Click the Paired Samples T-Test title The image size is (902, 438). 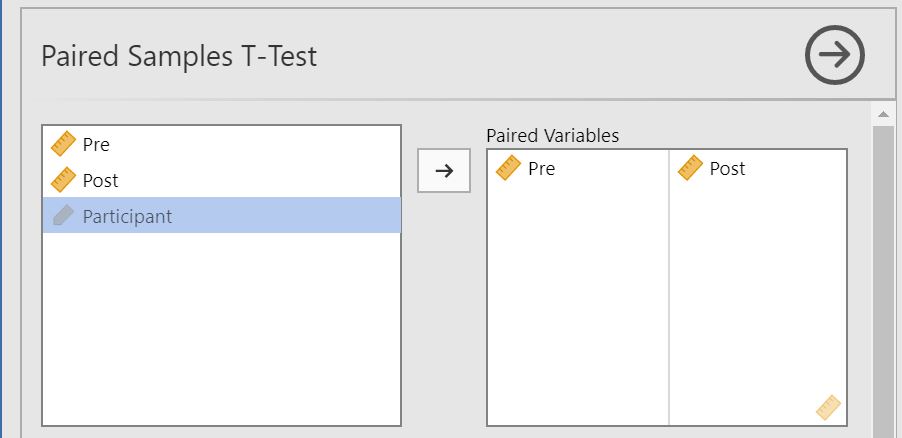[x=179, y=56]
